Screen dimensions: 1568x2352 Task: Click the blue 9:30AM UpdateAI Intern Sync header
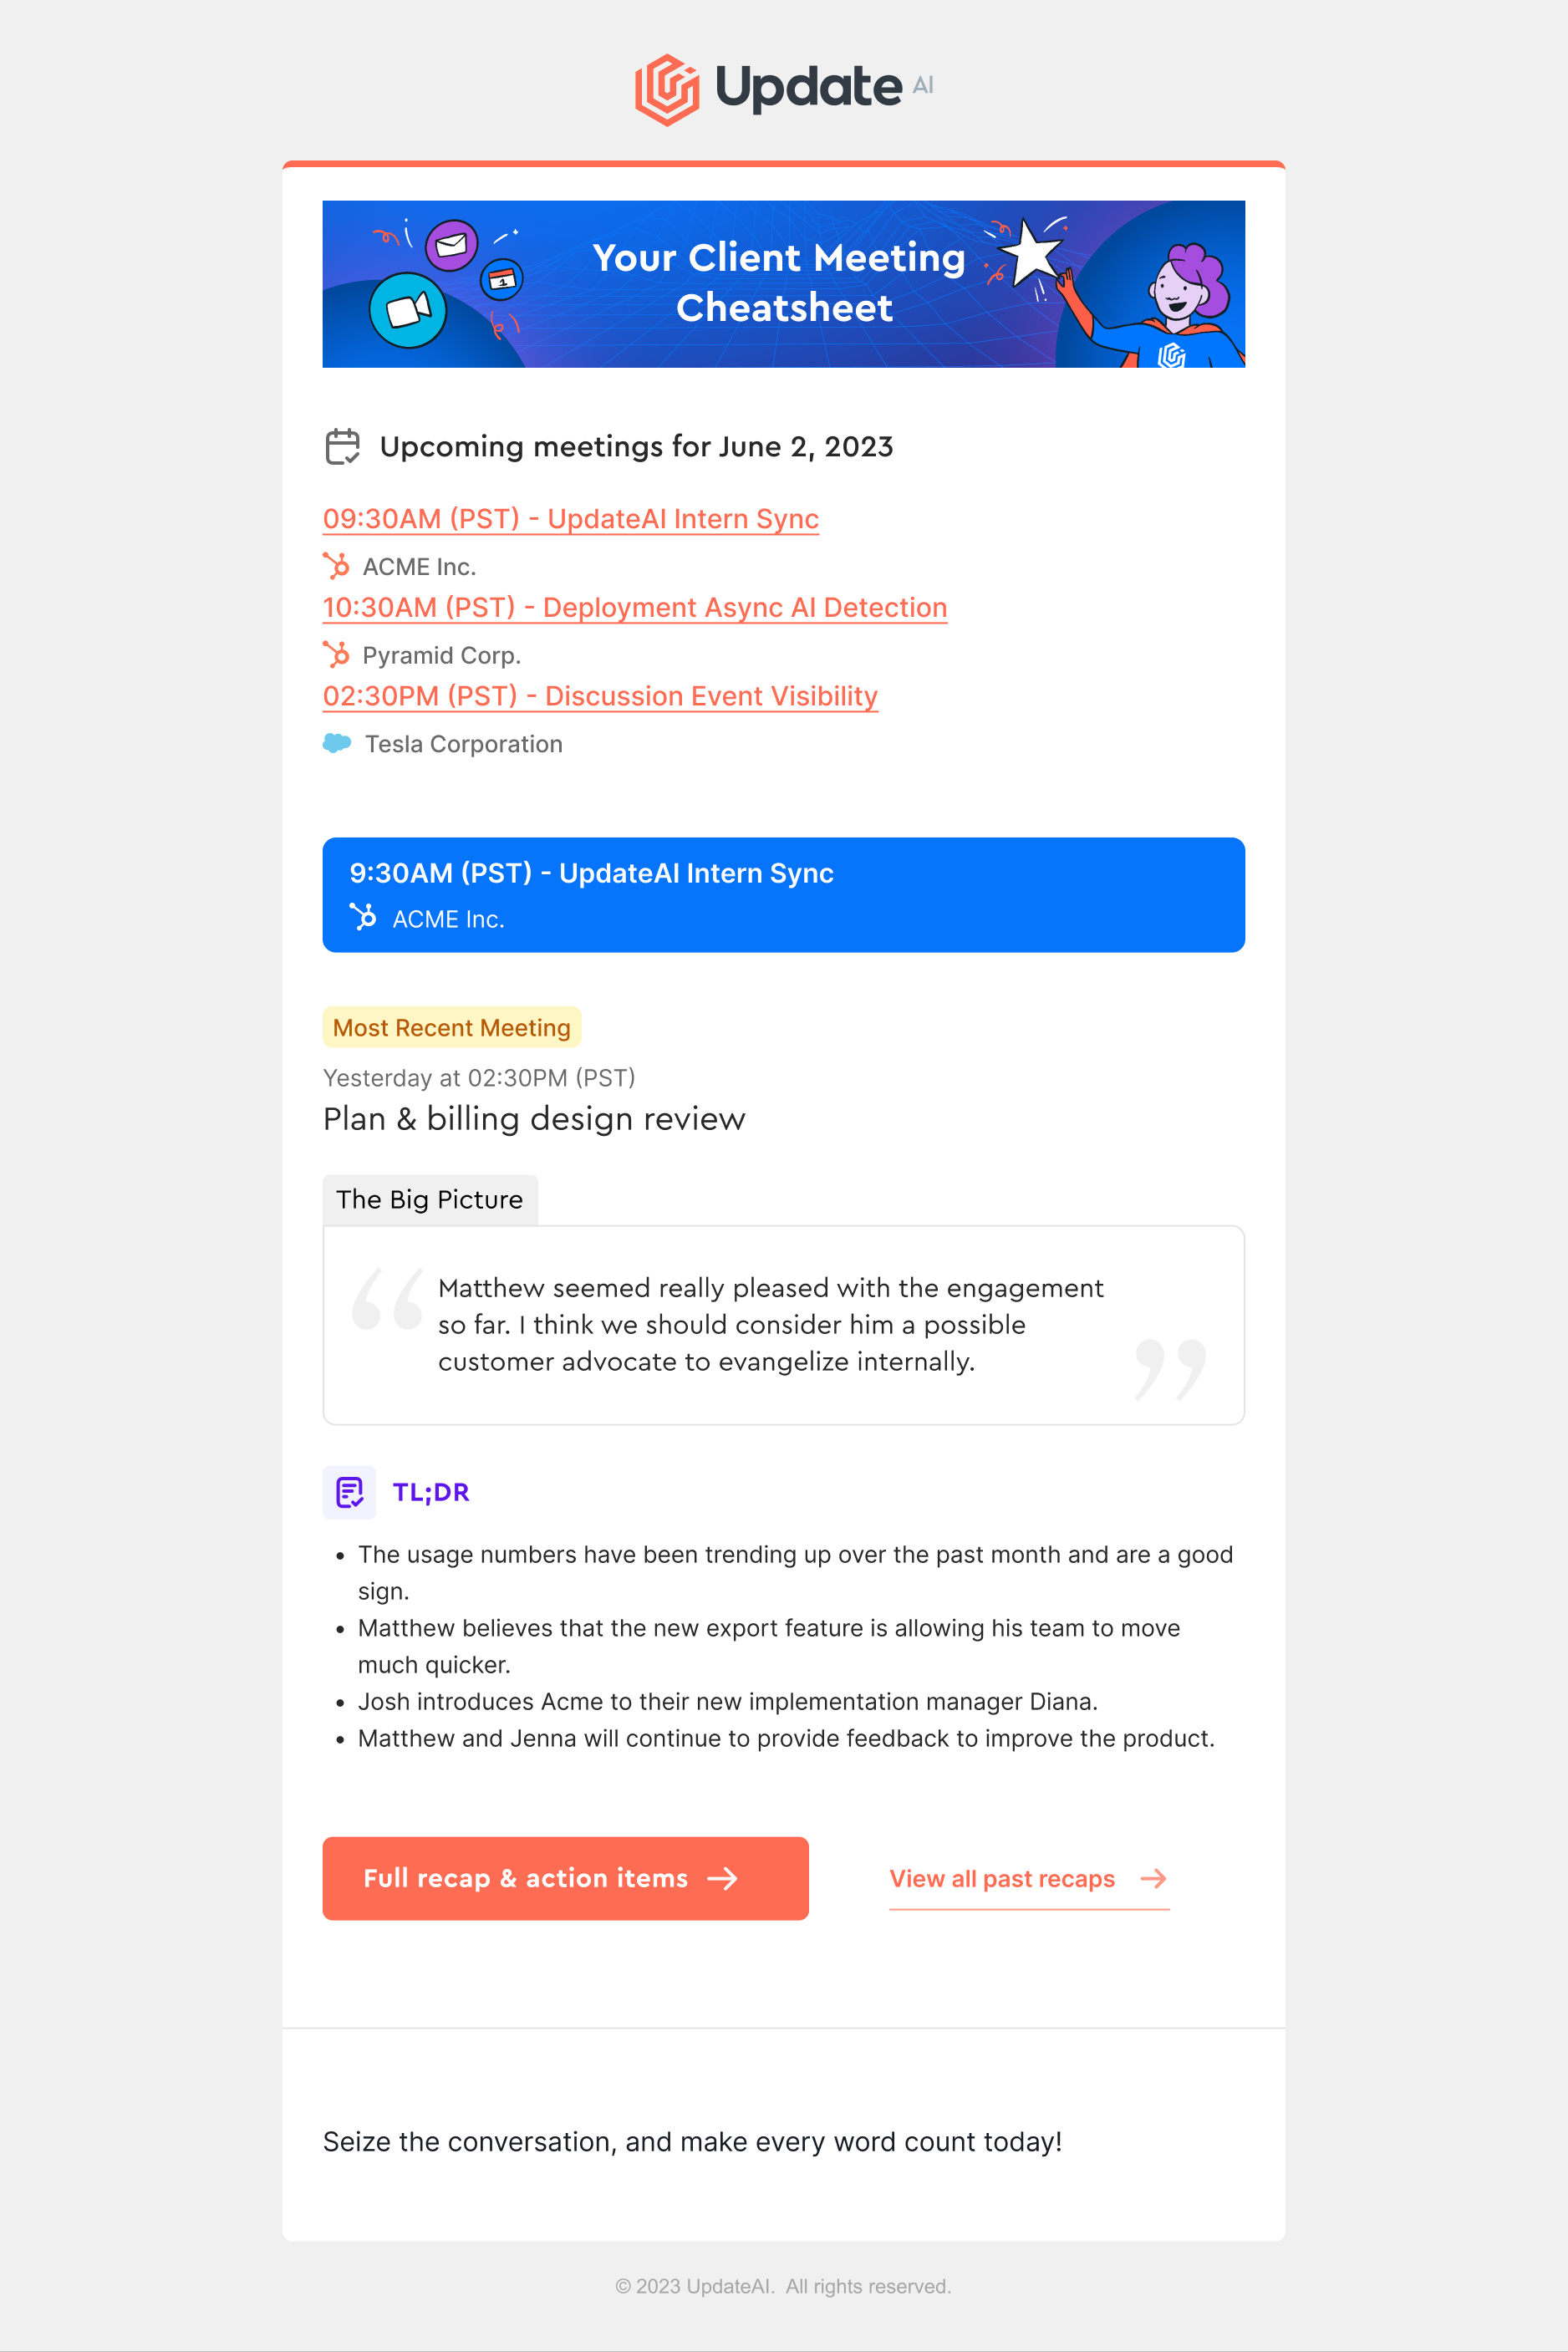784,895
